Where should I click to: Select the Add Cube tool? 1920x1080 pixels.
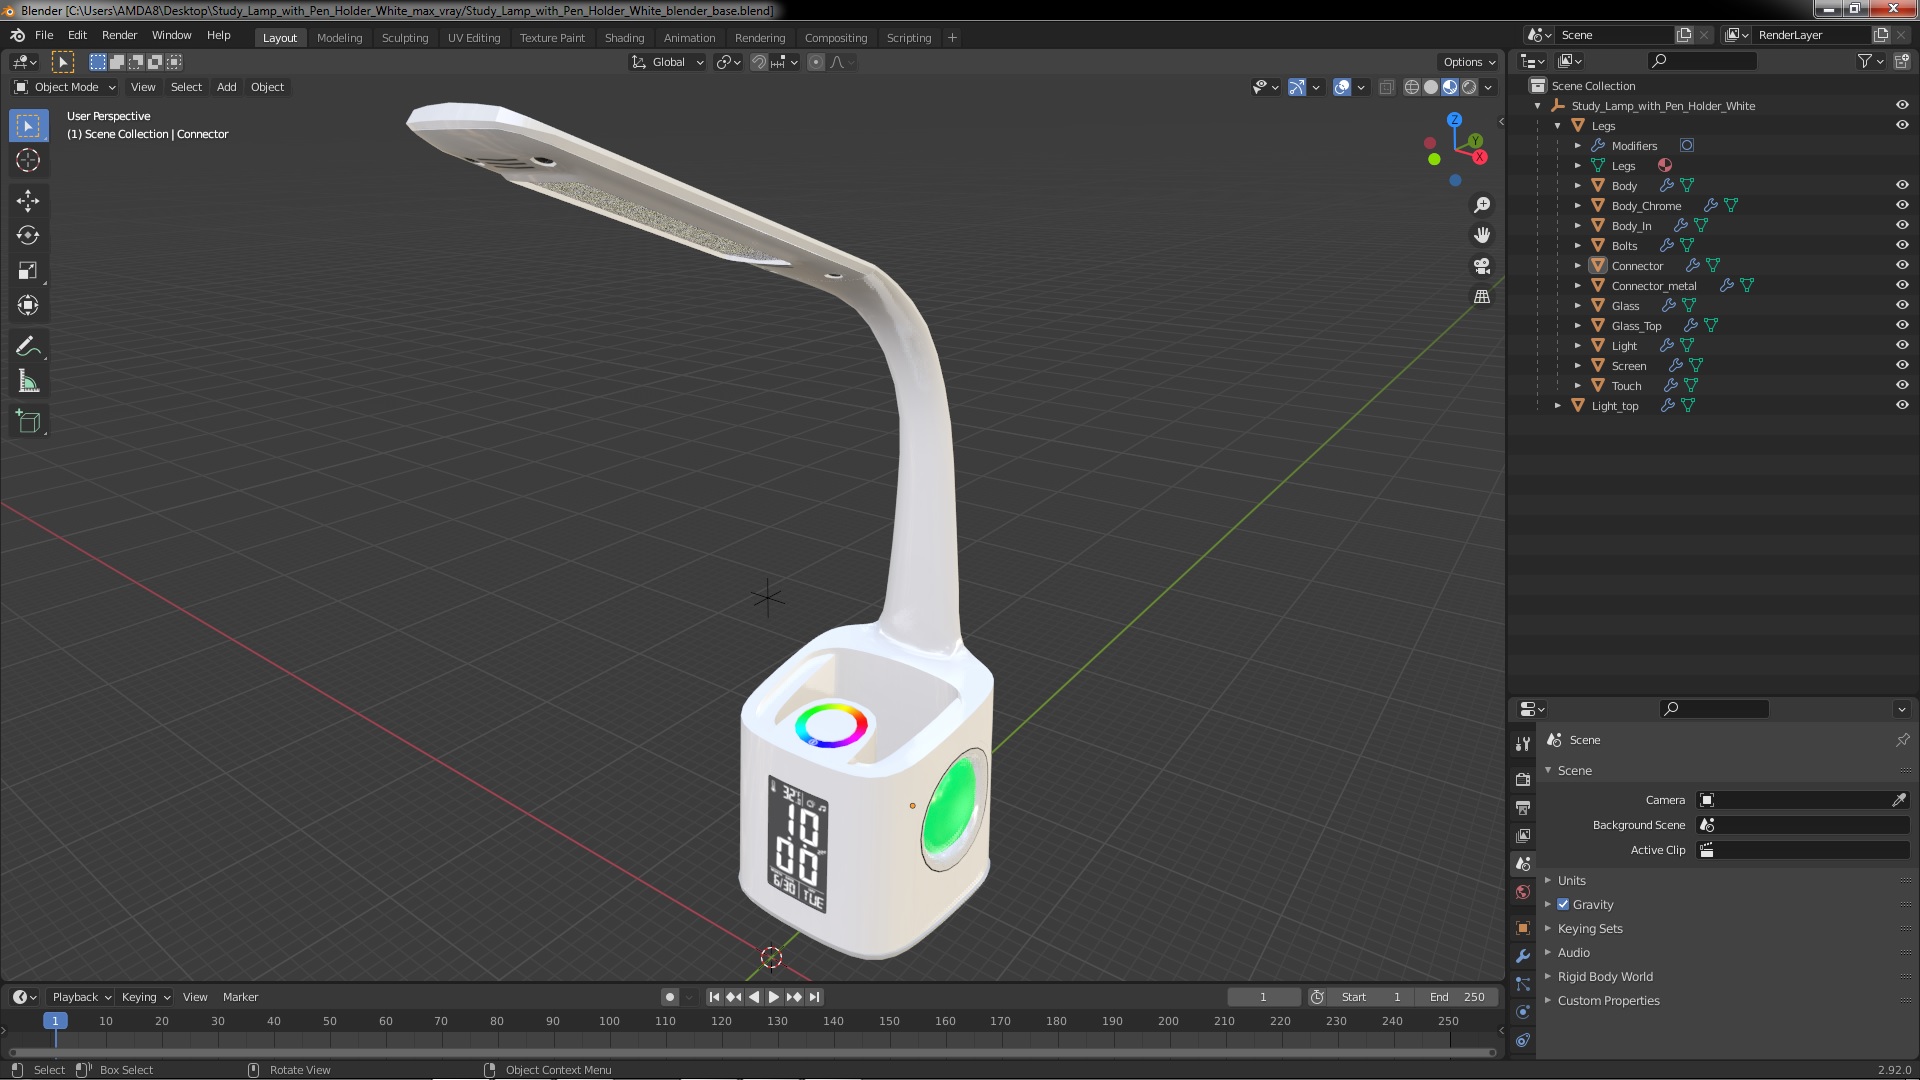pyautogui.click(x=28, y=422)
